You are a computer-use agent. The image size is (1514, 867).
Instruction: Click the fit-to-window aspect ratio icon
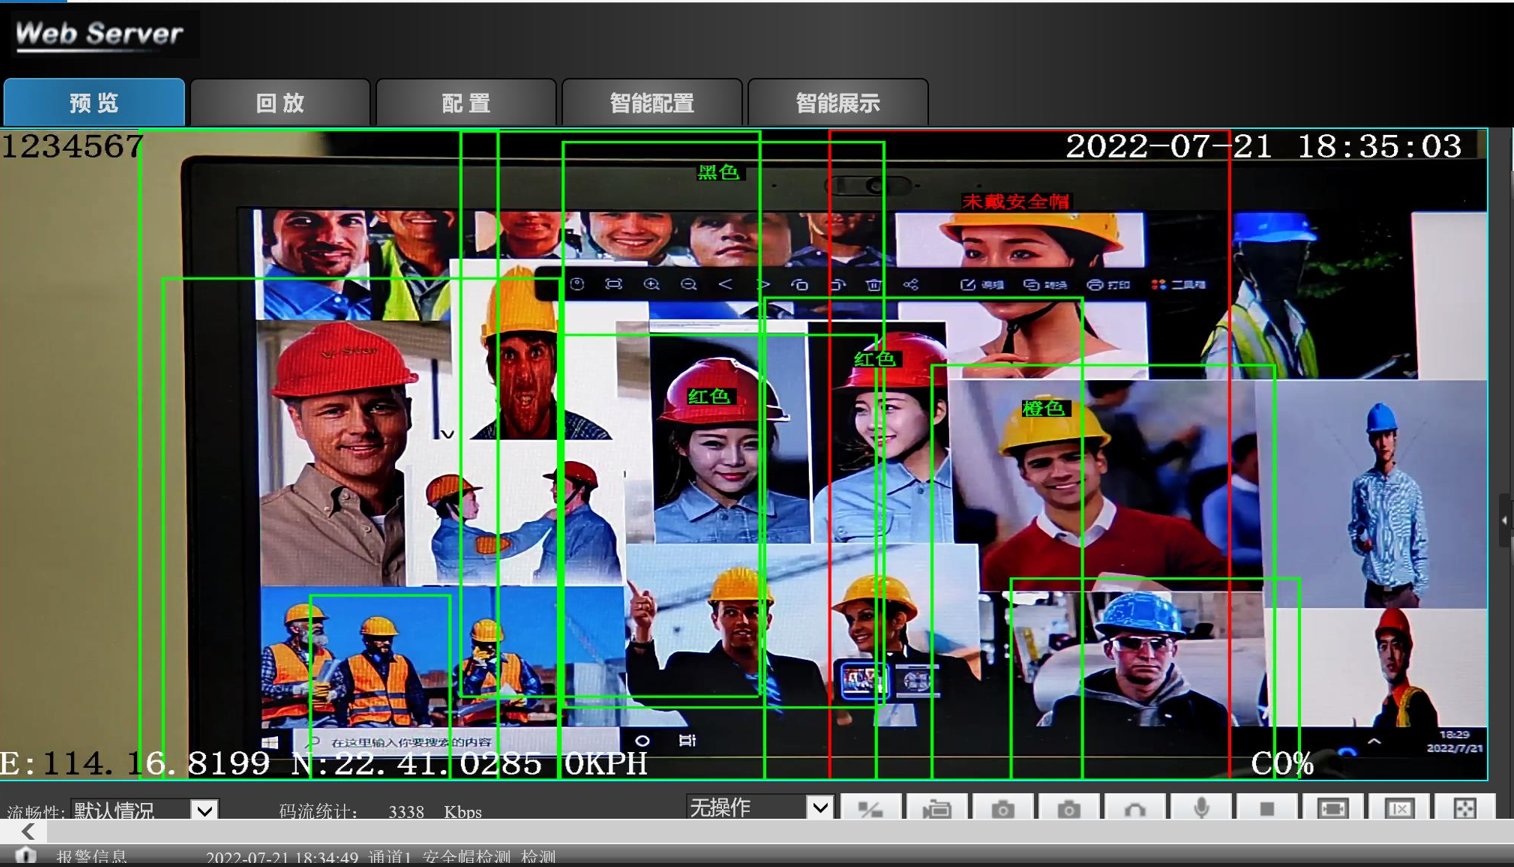click(1333, 808)
